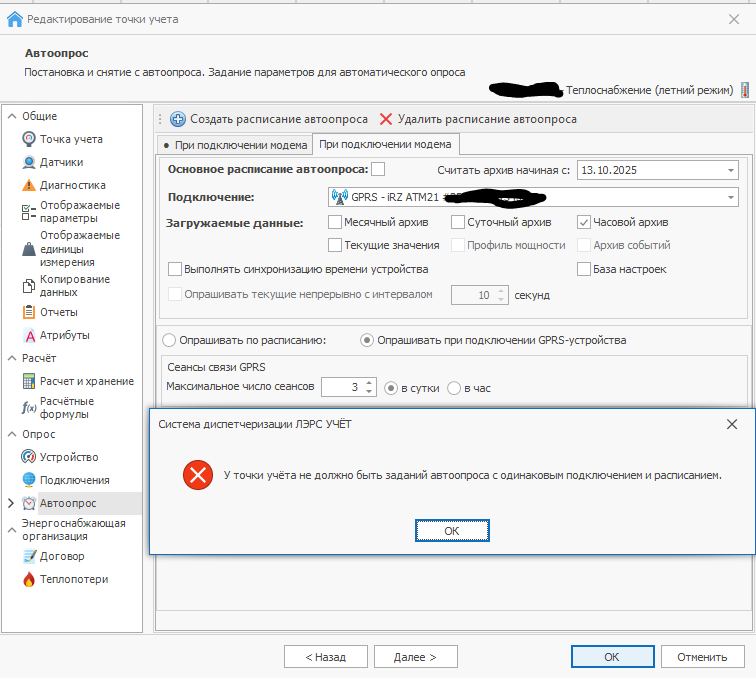Select the Отчеты icon in sidebar
The image size is (756, 678).
[x=30, y=312]
